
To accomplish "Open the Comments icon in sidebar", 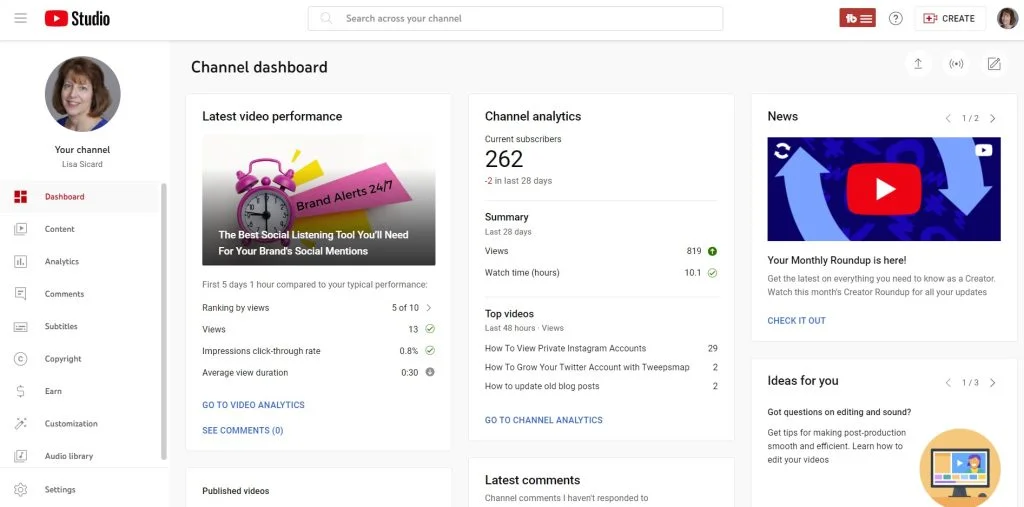I will click(x=21, y=293).
